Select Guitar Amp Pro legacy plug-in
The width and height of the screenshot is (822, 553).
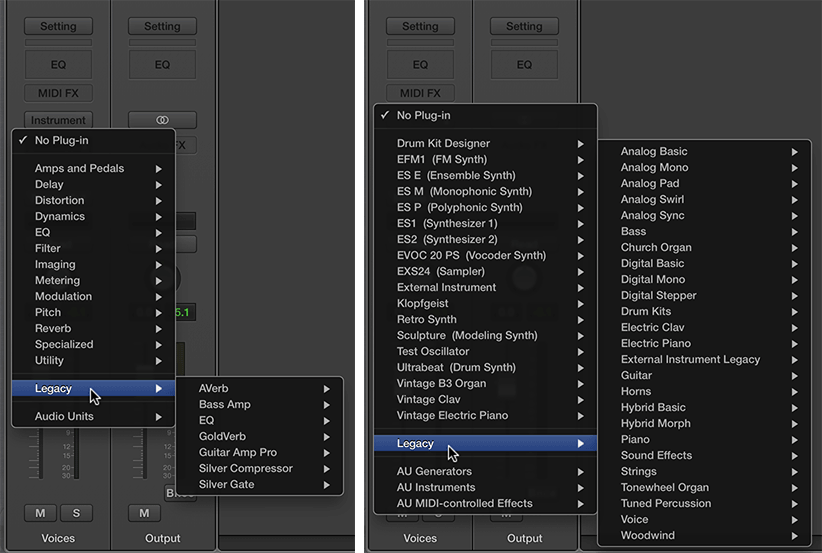pyautogui.click(x=260, y=452)
